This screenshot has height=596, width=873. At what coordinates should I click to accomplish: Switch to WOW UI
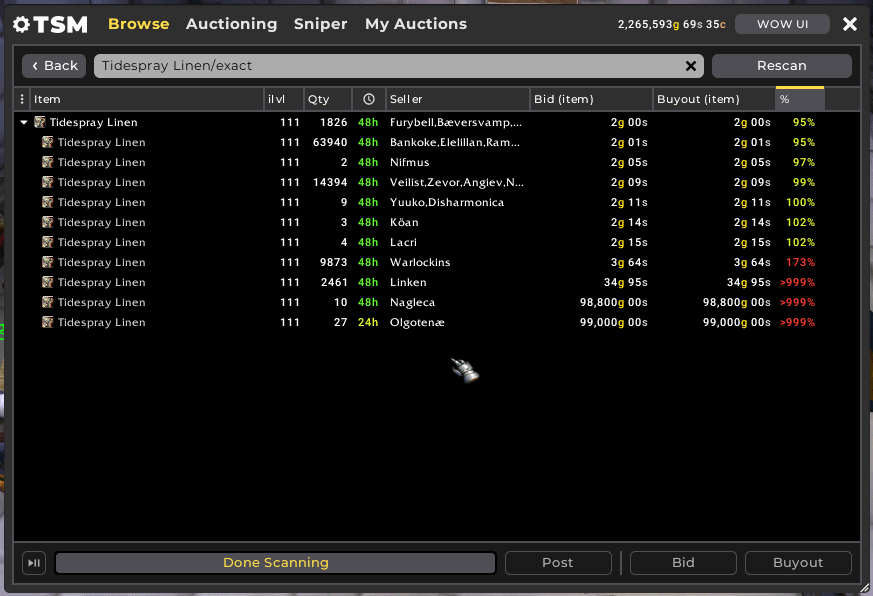click(782, 24)
